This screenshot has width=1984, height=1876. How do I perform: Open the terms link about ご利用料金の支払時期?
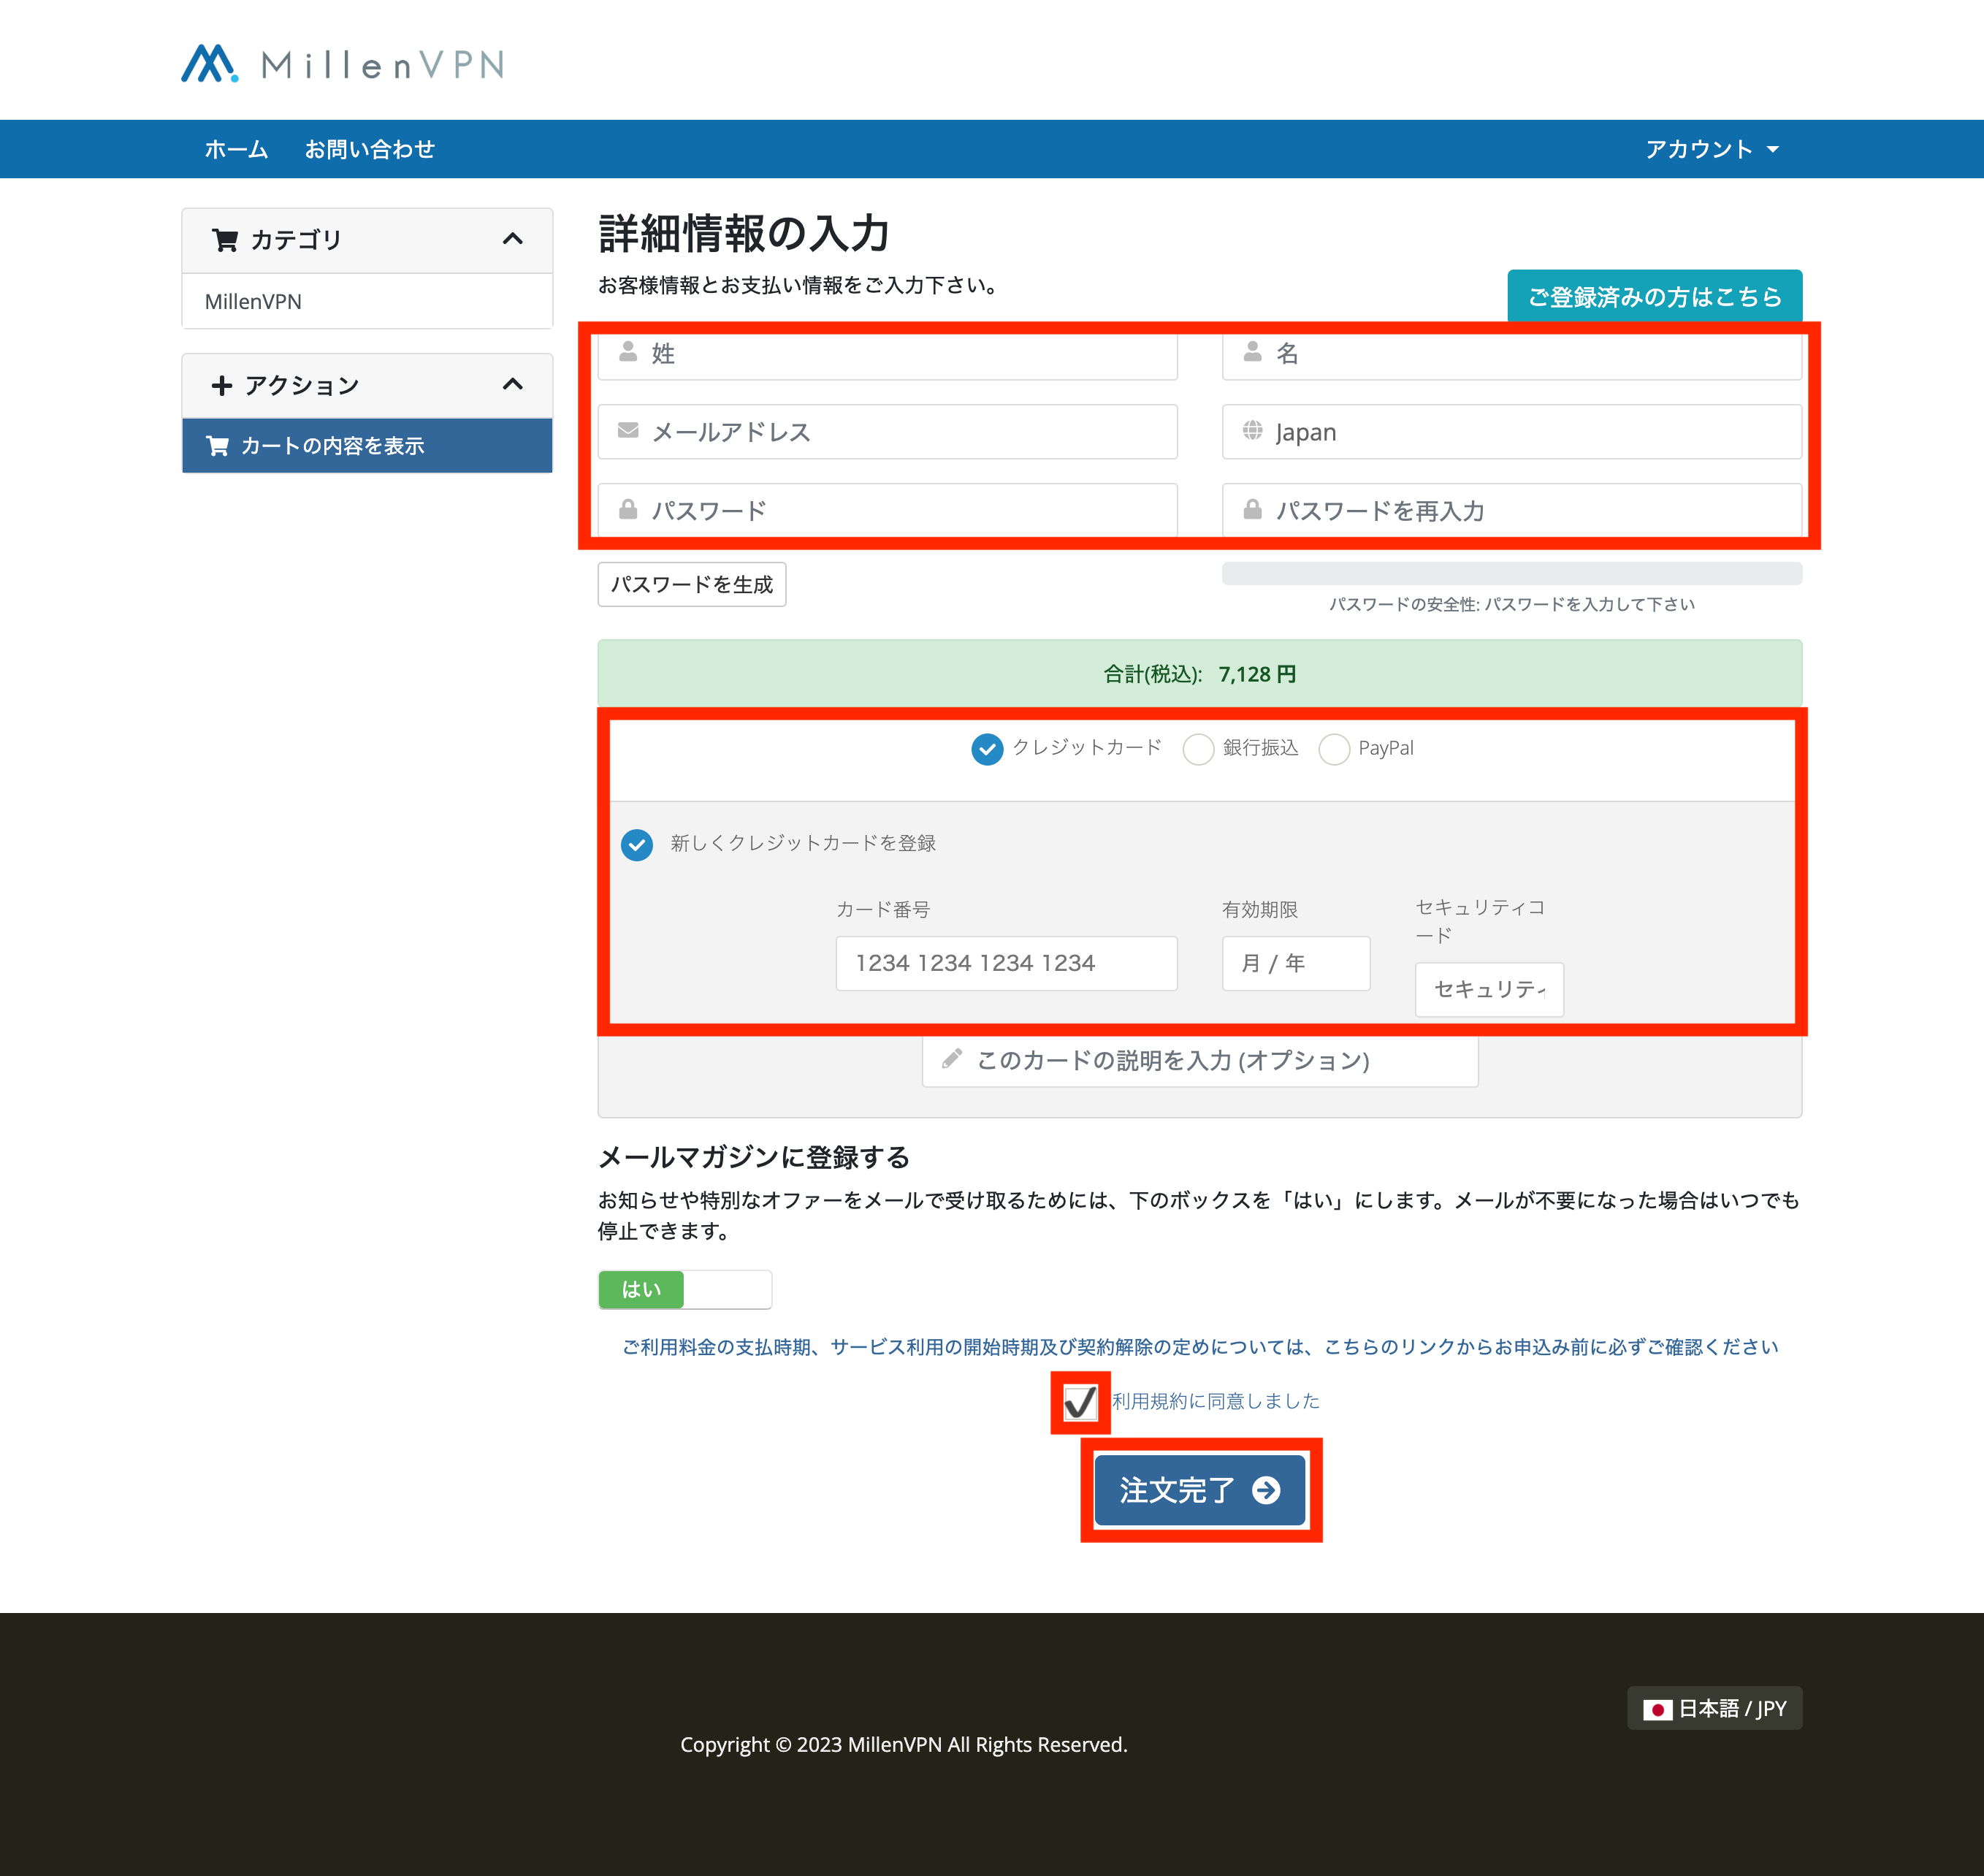click(1200, 1347)
